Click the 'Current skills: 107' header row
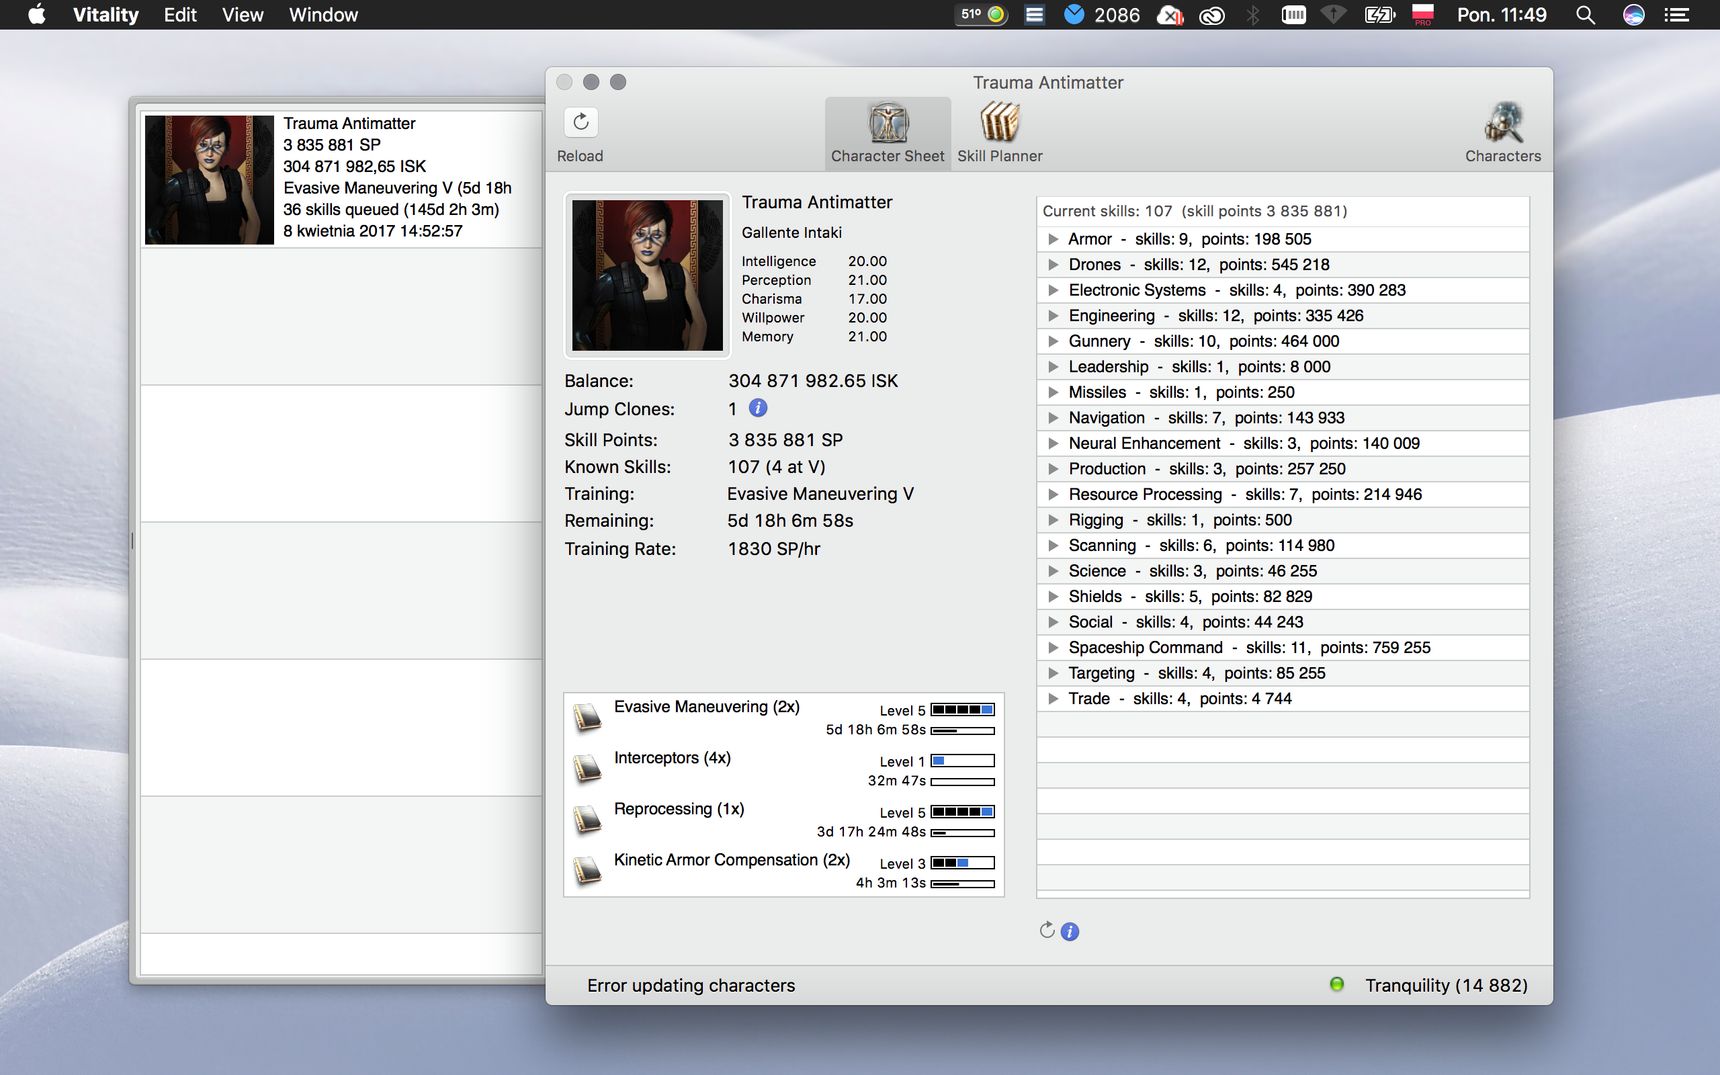The height and width of the screenshot is (1075, 1720). tap(1283, 211)
